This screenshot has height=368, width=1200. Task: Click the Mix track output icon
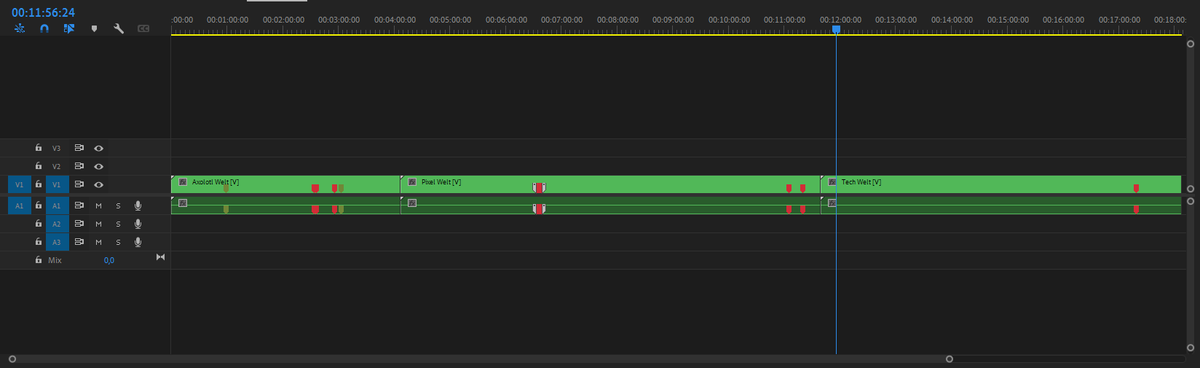click(160, 258)
